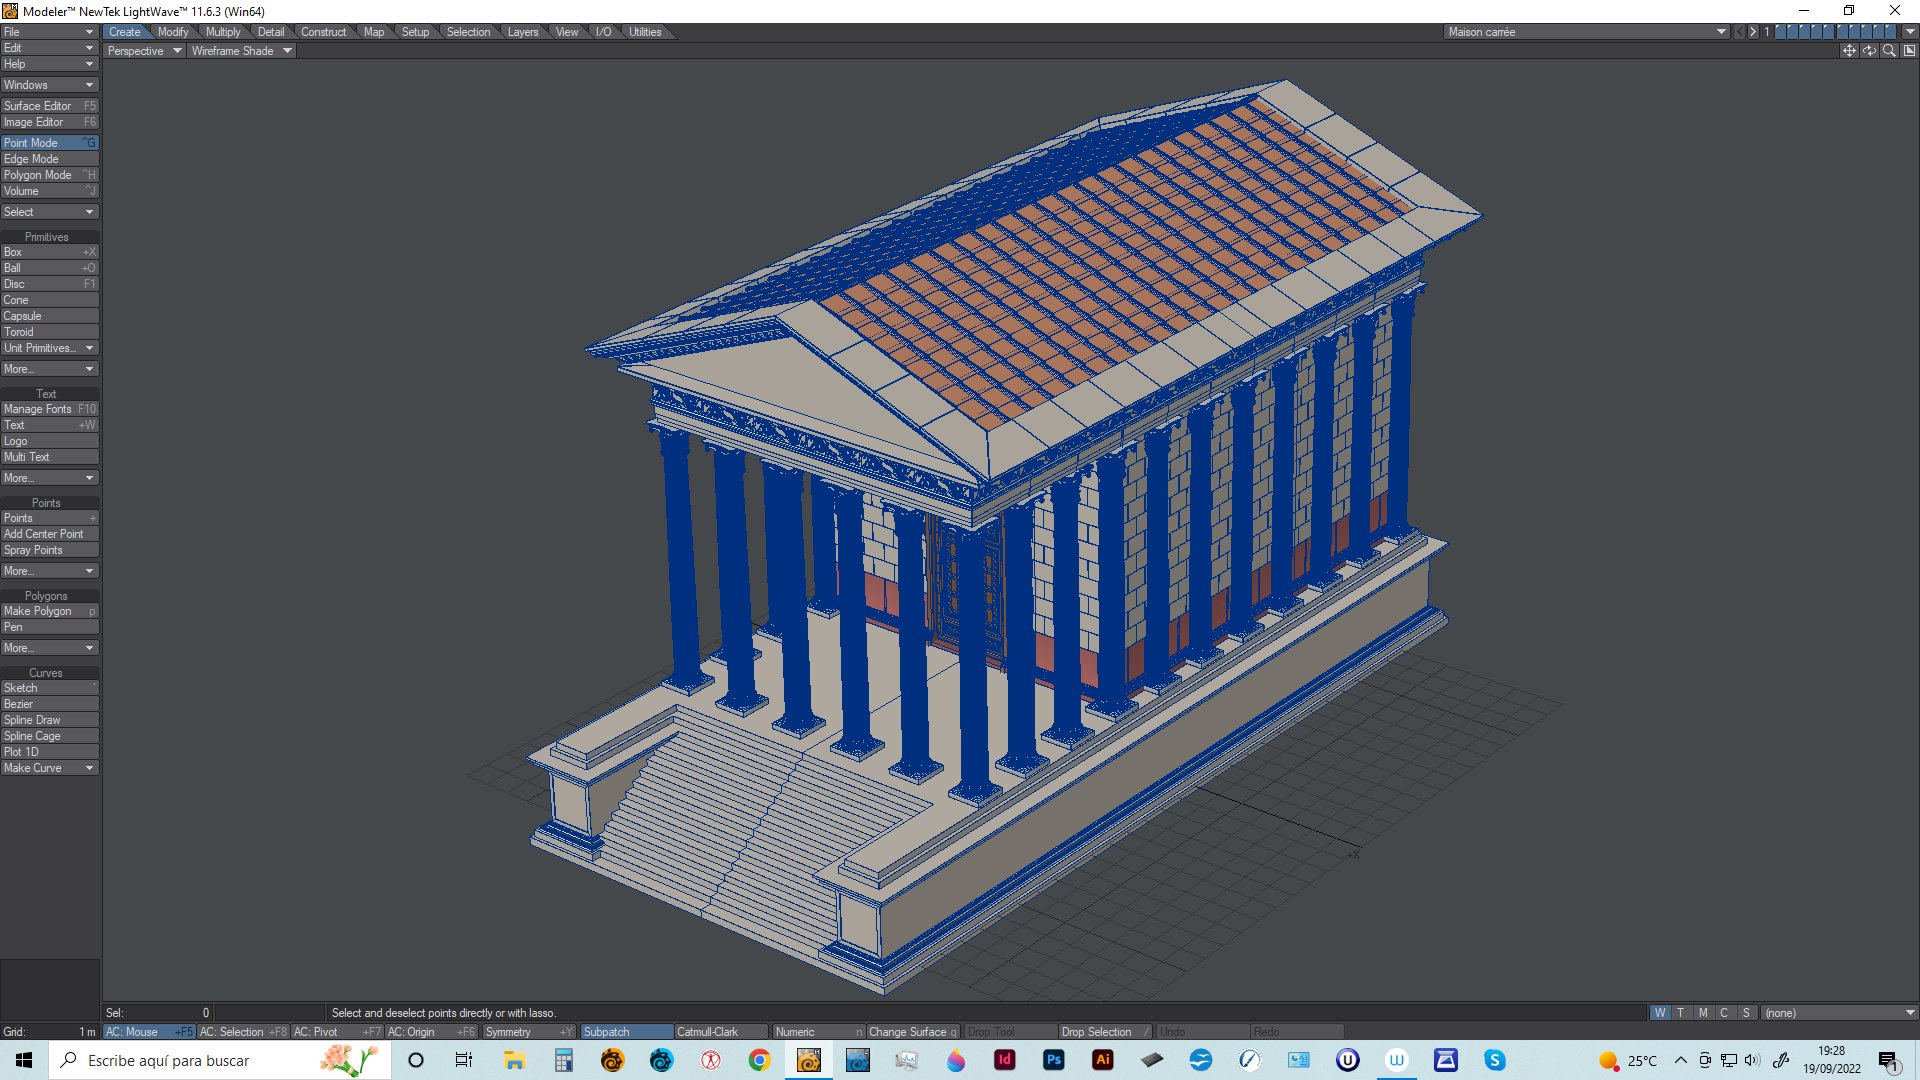Viewport: 1920px width, 1080px height.
Task: Go to previous layer bank arrow
Action: pyautogui.click(x=1739, y=32)
